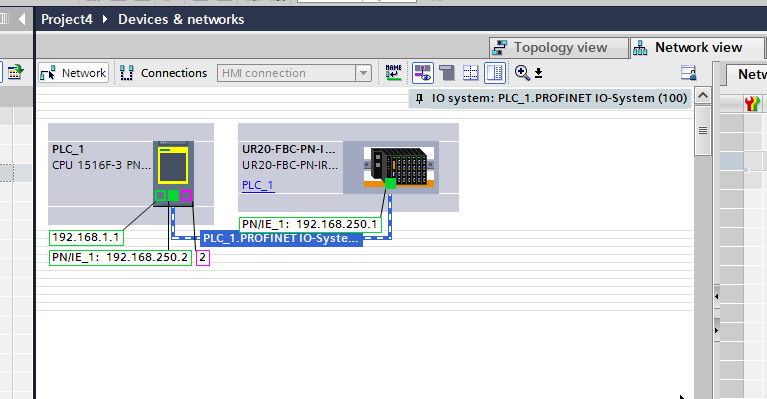Select the PLC_1 CPU module icon
The image size is (767, 399).
[x=173, y=174]
